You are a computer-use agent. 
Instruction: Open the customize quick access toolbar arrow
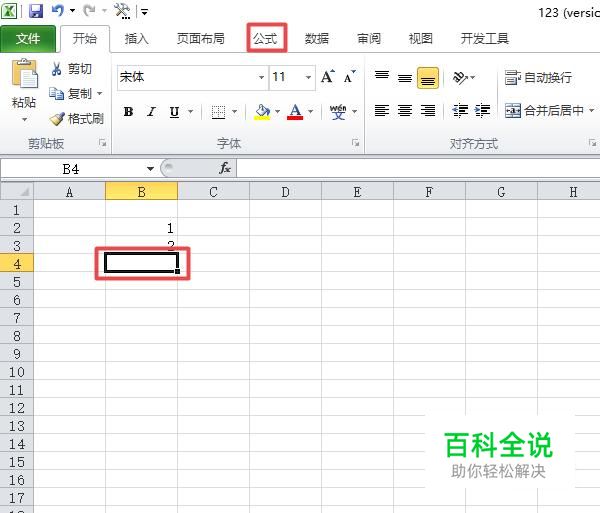click(144, 12)
